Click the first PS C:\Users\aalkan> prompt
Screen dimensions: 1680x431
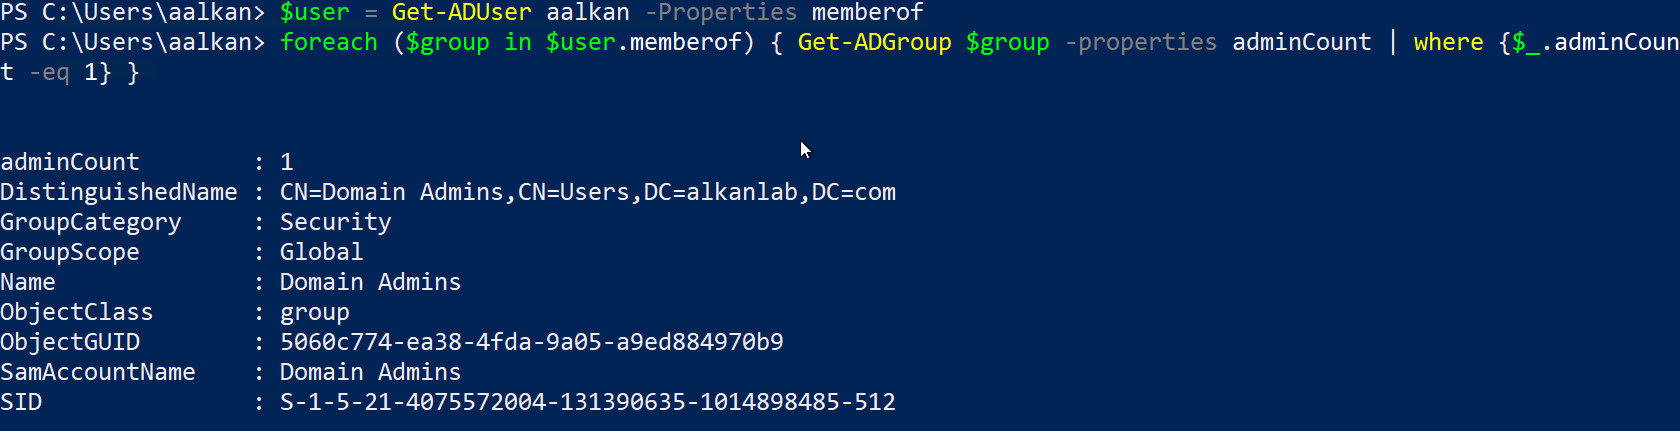click(x=133, y=12)
